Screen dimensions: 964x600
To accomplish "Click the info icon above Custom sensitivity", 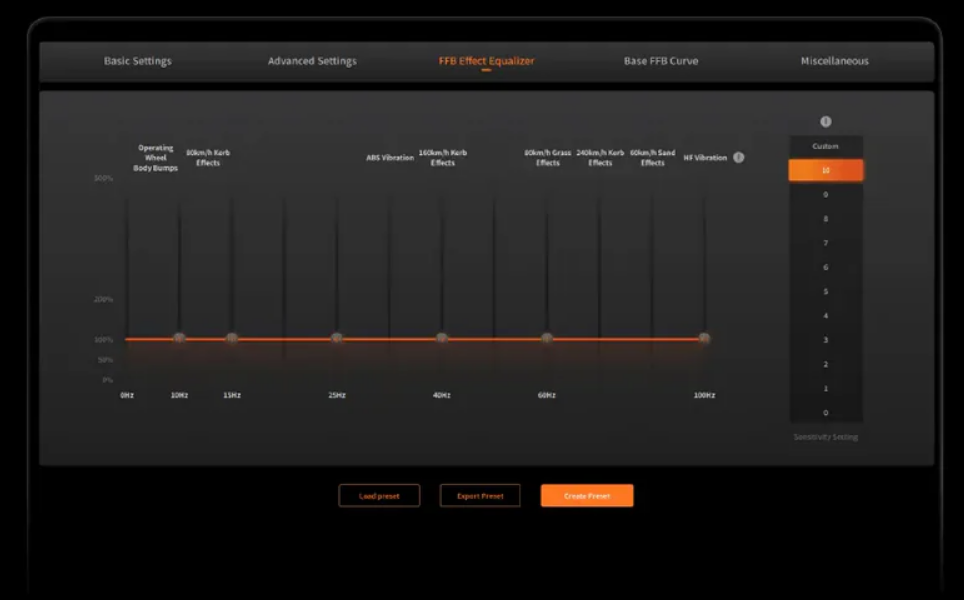I will pyautogui.click(x=826, y=122).
